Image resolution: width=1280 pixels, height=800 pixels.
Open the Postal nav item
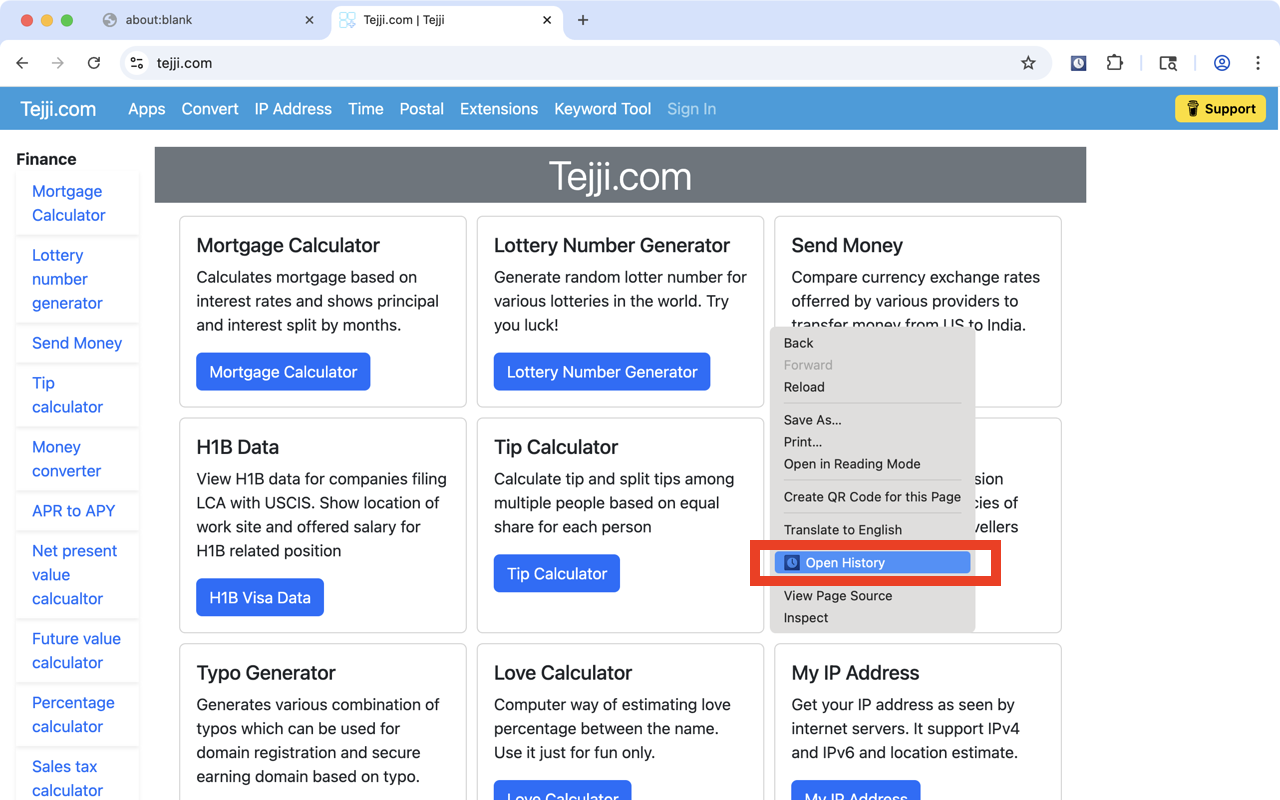point(422,109)
